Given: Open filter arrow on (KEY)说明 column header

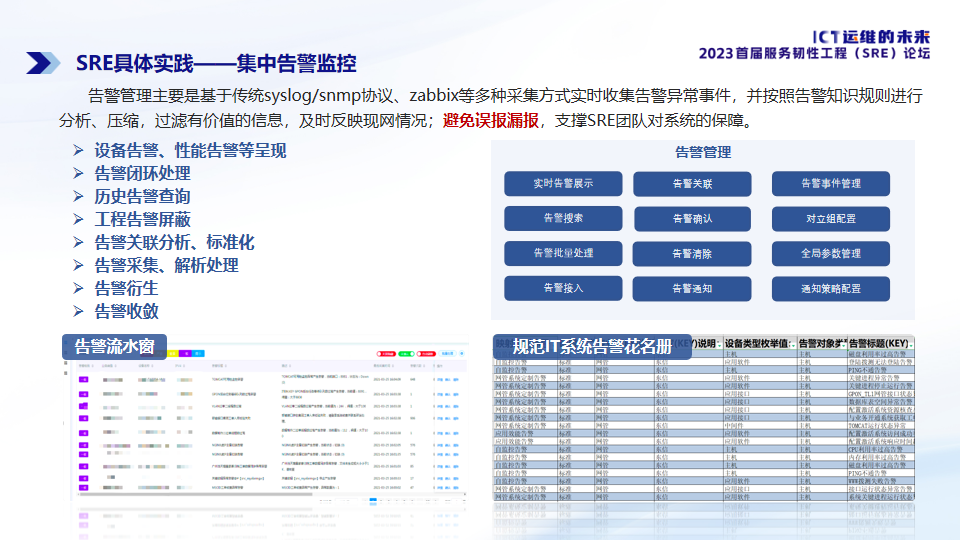Looking at the screenshot, I should [x=719, y=345].
